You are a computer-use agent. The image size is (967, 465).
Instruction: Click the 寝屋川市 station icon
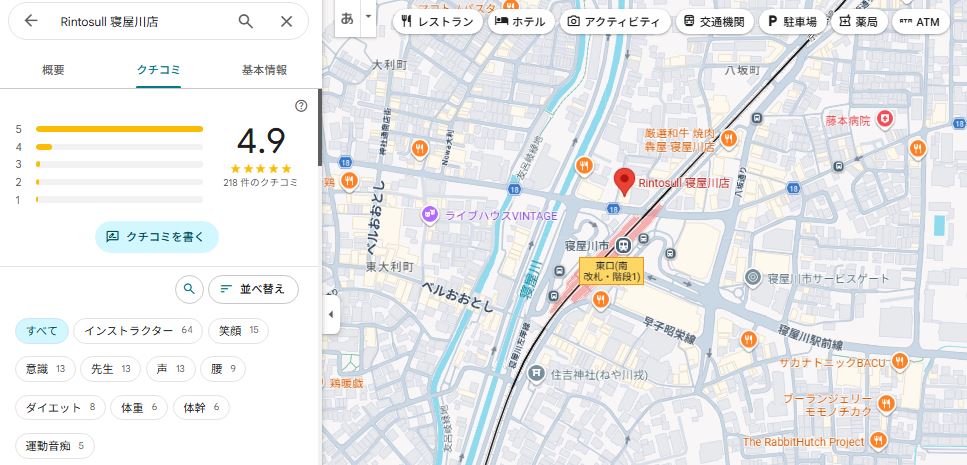tap(623, 244)
